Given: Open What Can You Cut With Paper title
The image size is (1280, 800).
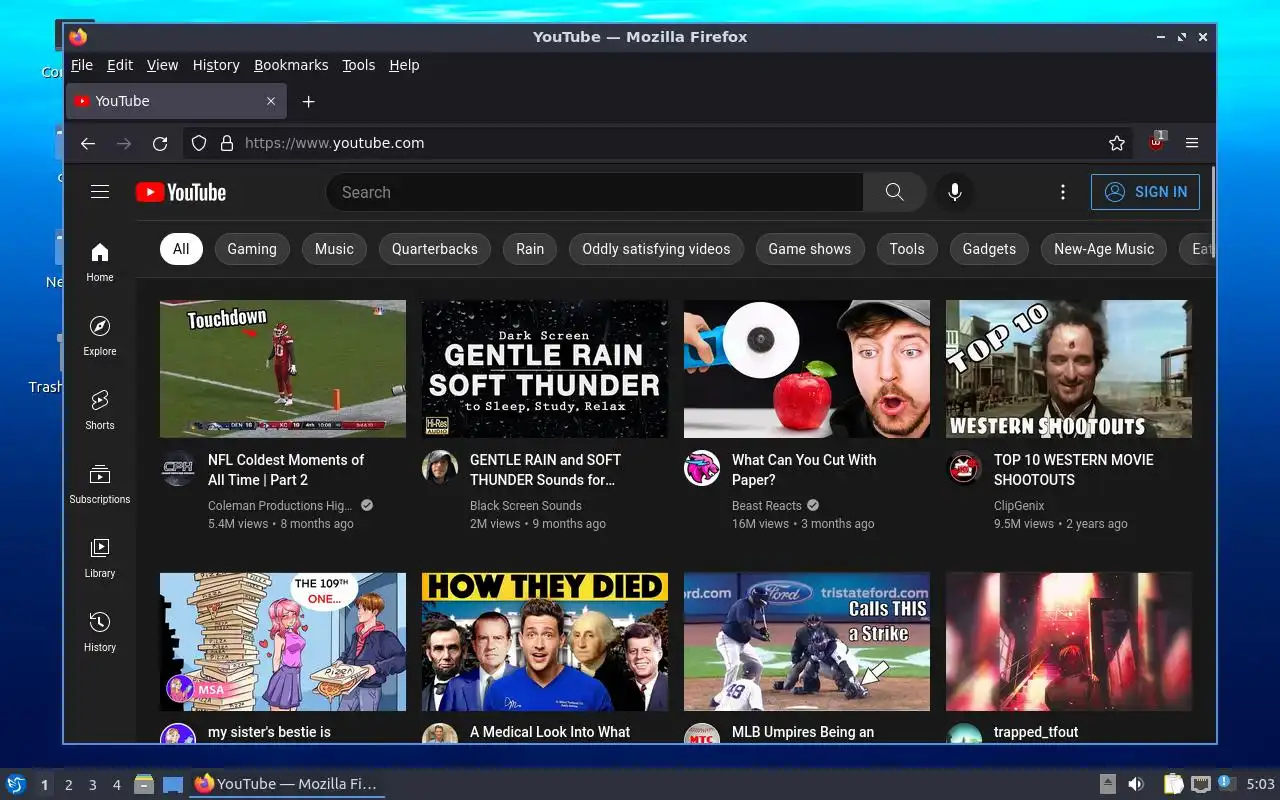Looking at the screenshot, I should (804, 470).
